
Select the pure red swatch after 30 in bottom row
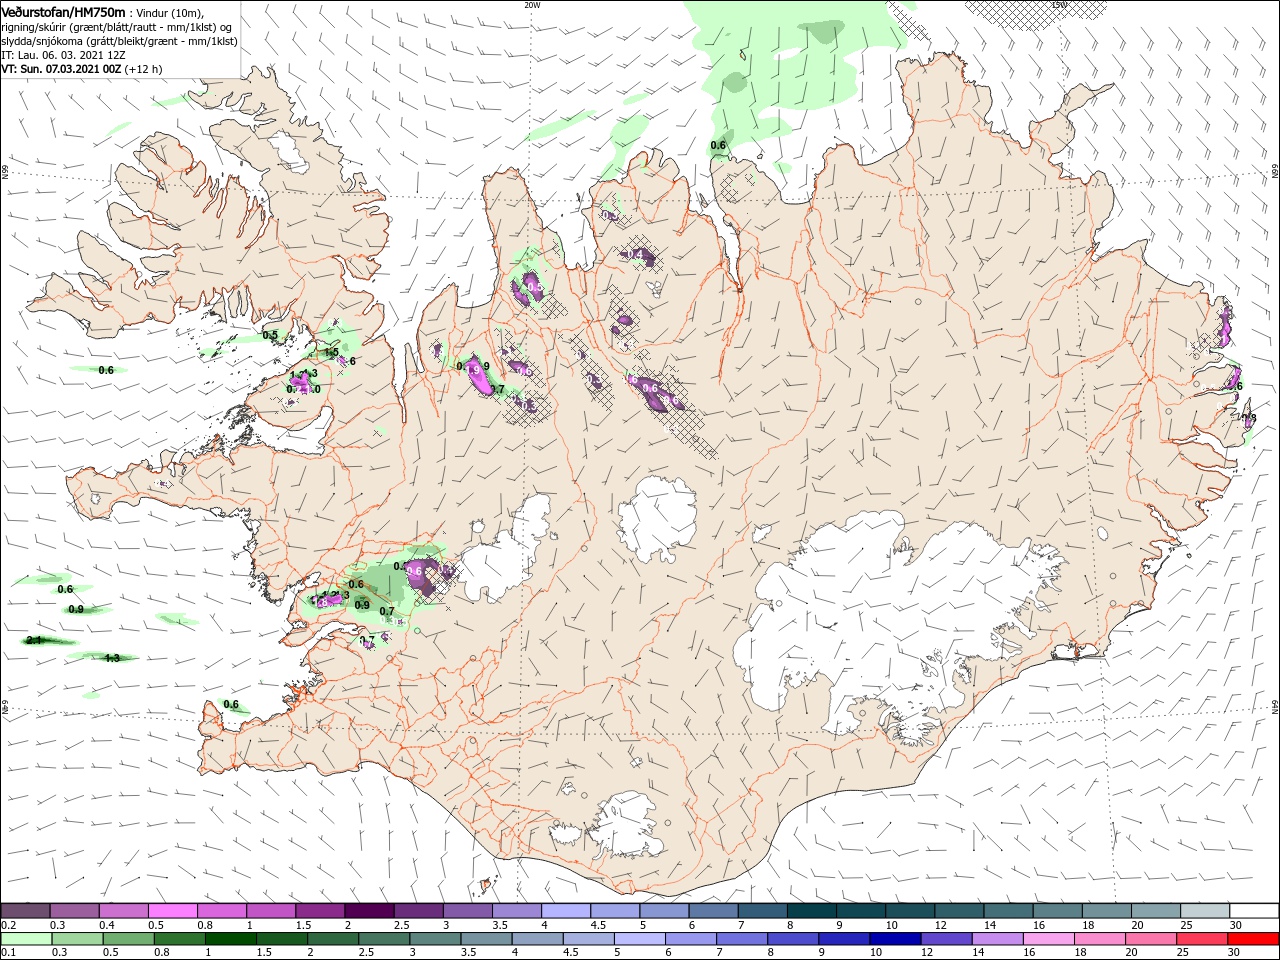pos(1253,939)
